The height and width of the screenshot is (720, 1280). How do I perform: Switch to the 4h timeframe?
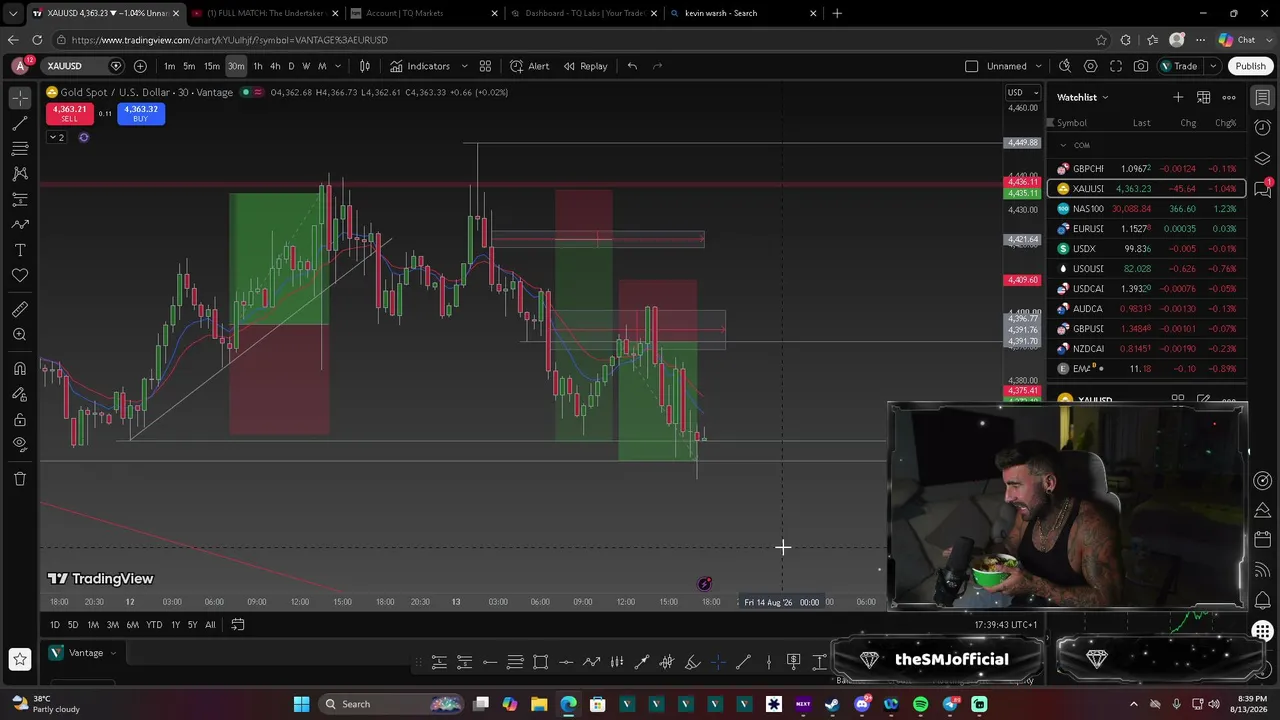(x=275, y=66)
